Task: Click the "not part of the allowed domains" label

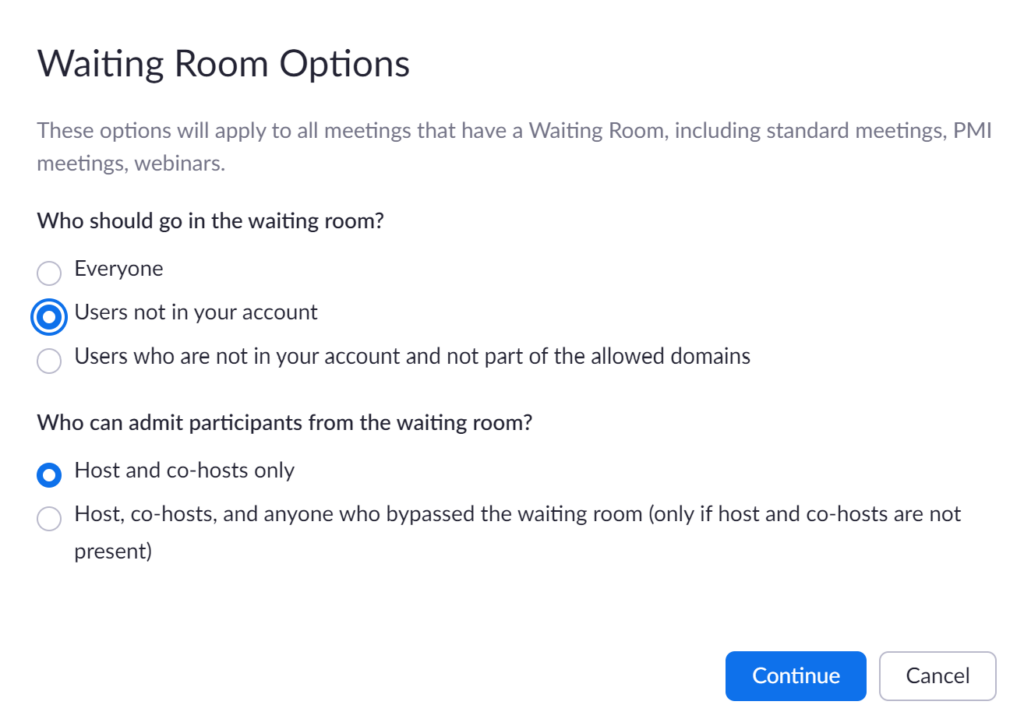Action: (412, 356)
